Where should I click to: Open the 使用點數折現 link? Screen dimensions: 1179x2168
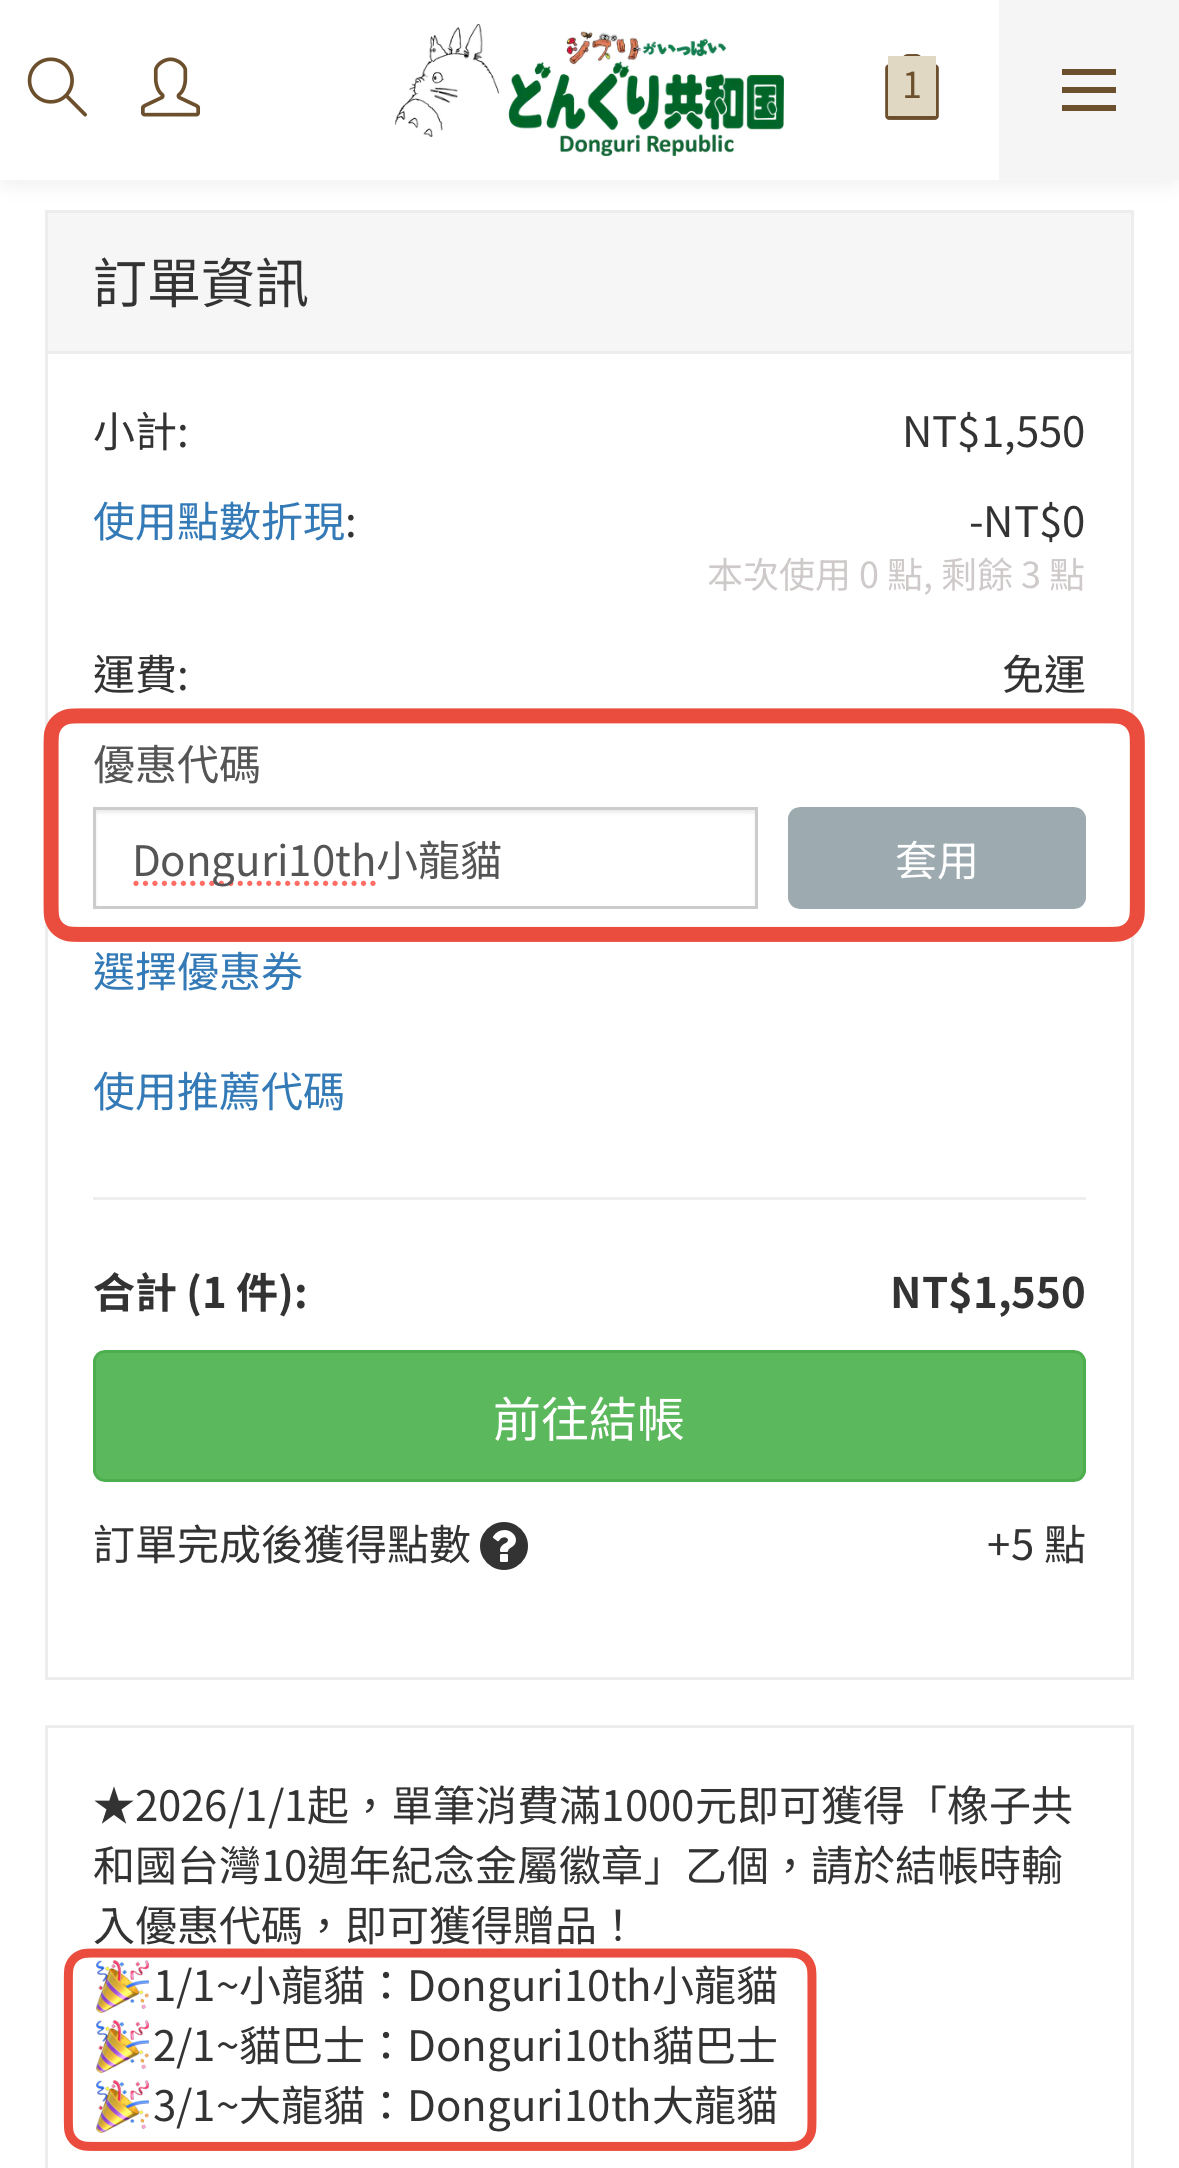224,522
